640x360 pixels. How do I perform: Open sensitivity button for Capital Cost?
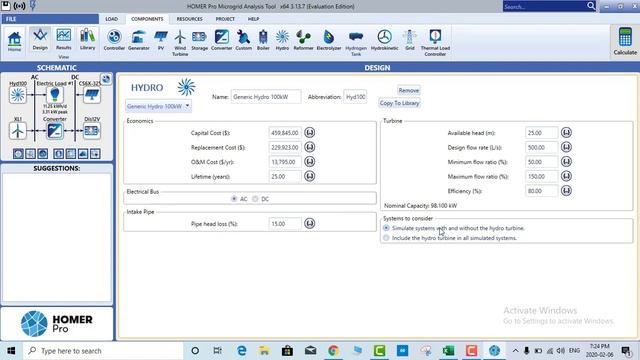[x=309, y=132]
